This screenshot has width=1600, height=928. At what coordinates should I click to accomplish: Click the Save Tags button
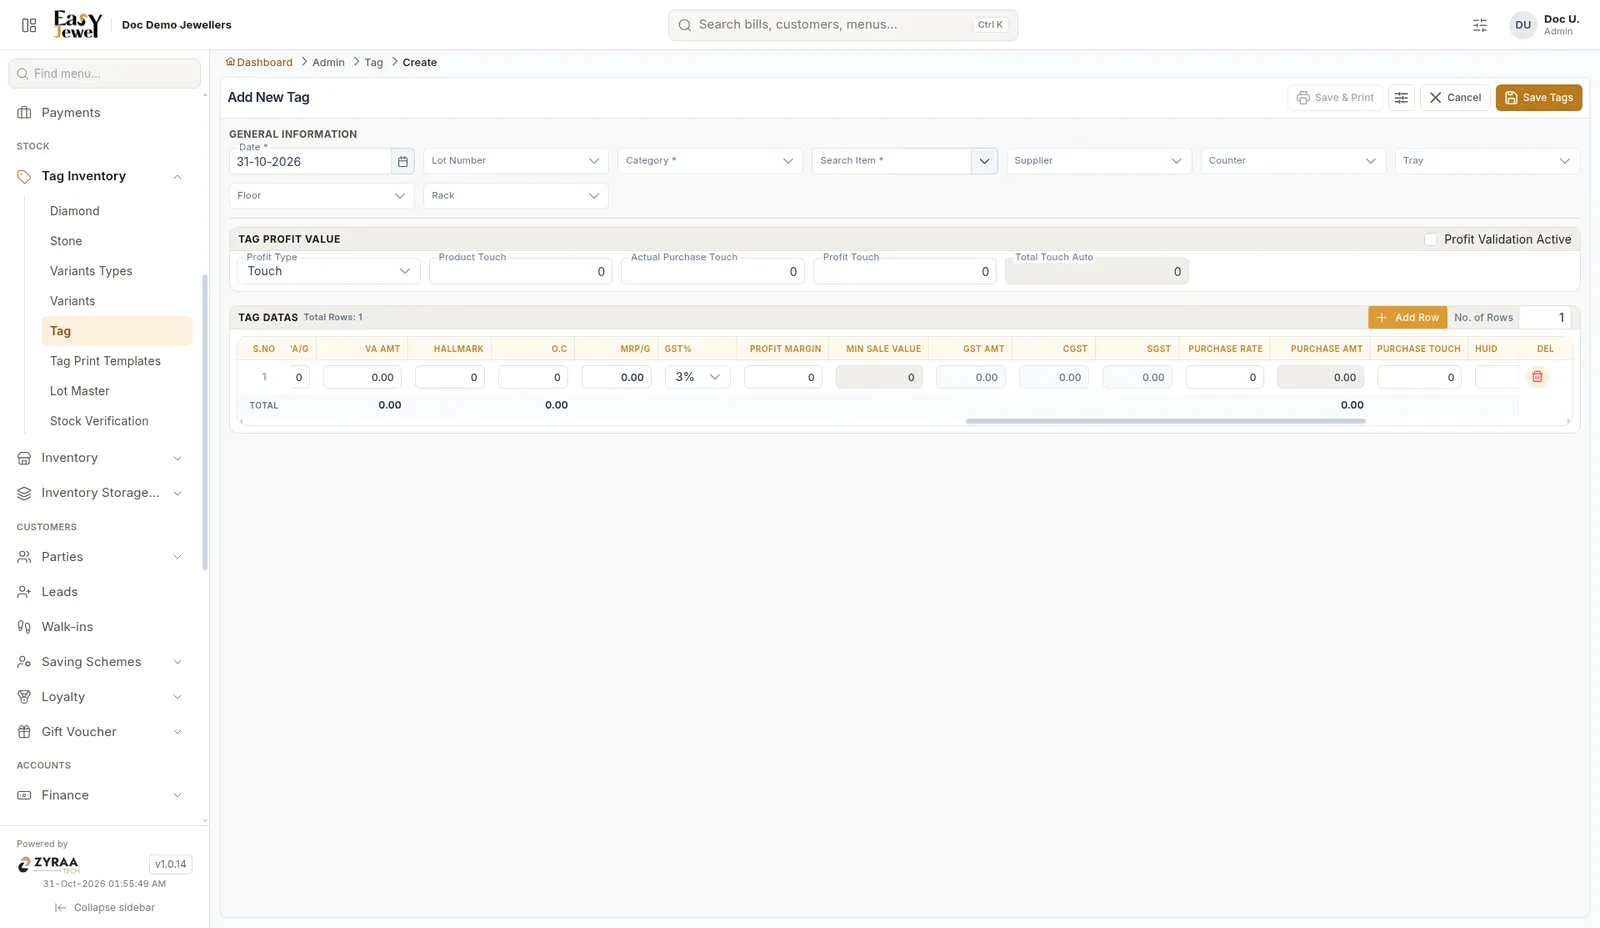click(1538, 98)
